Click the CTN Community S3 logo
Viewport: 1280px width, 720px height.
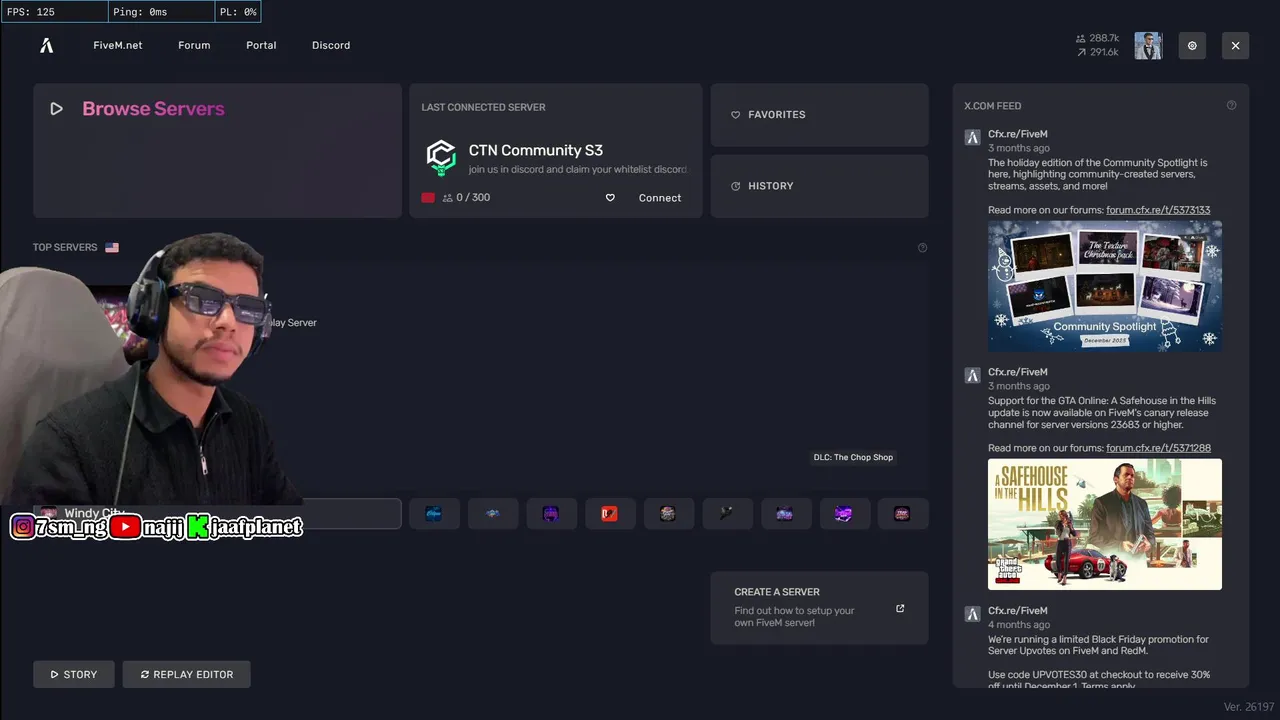[x=441, y=158]
